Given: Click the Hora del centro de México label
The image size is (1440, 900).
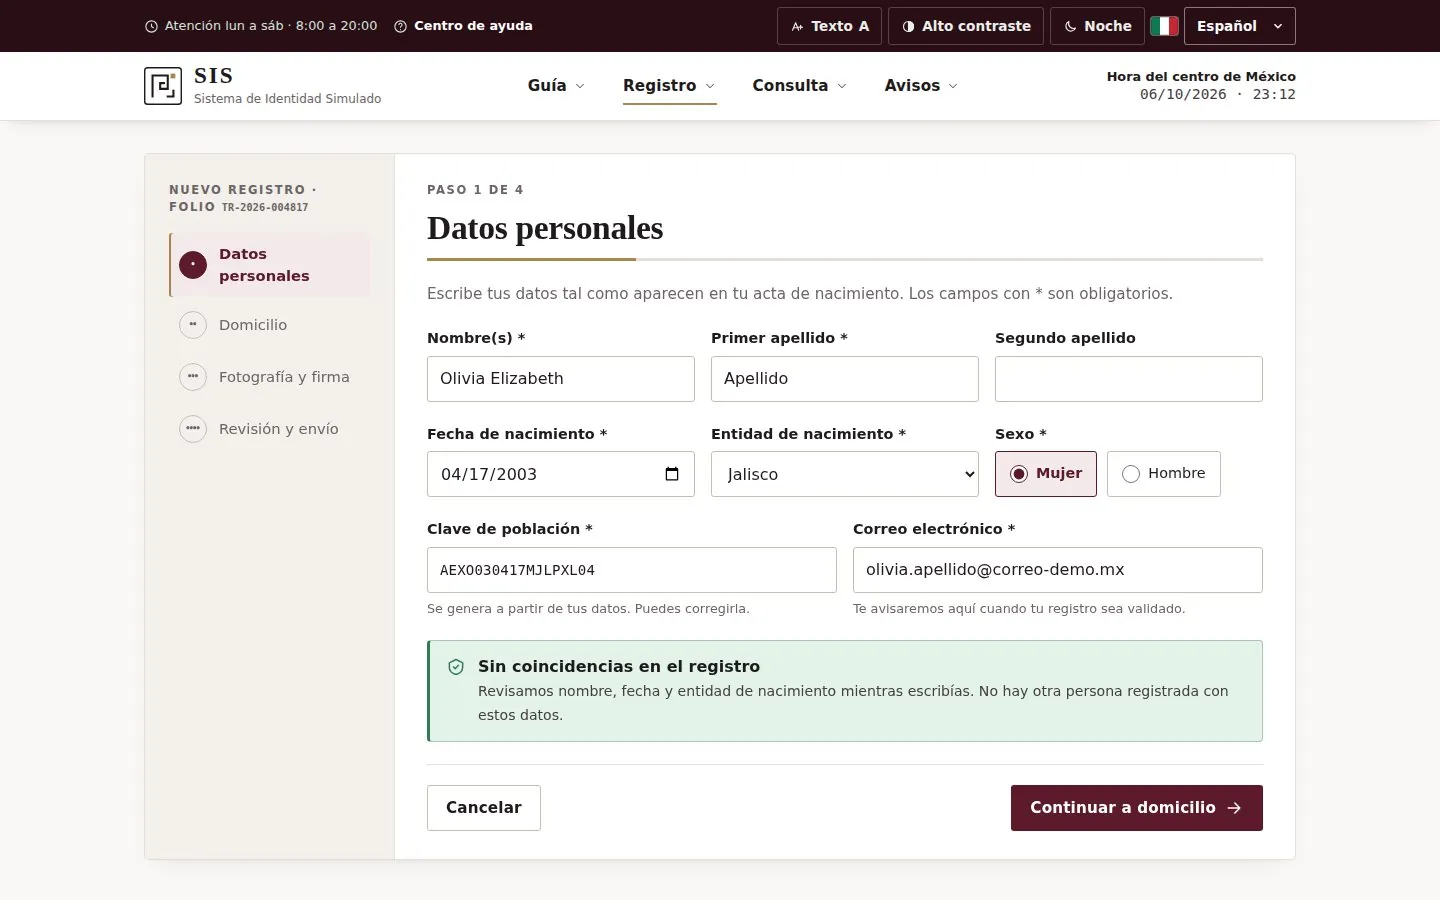Looking at the screenshot, I should pos(1201,77).
